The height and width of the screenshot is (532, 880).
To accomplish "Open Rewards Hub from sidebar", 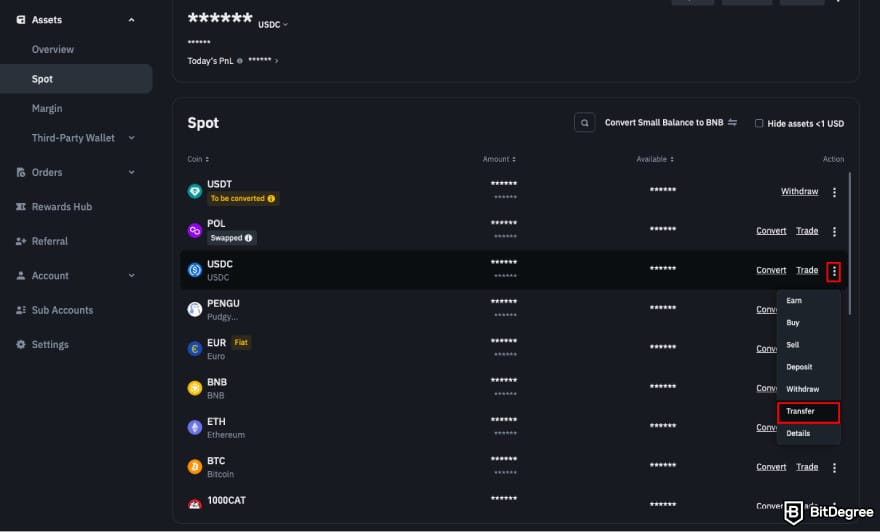I will tap(62, 207).
